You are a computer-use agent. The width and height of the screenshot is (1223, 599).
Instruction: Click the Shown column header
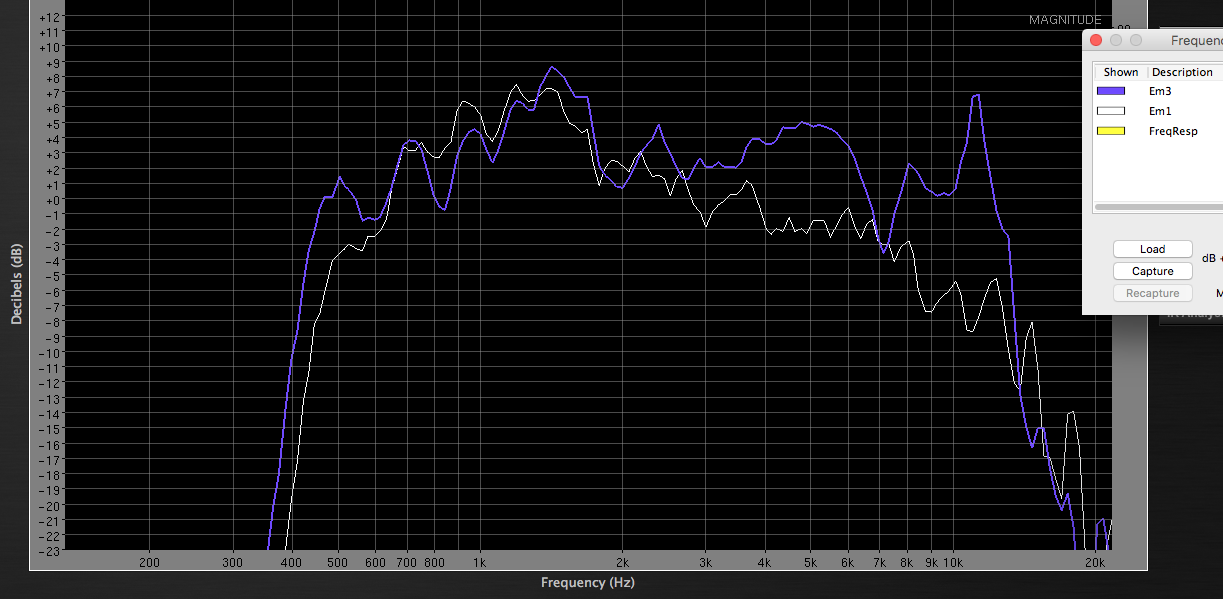(1120, 72)
